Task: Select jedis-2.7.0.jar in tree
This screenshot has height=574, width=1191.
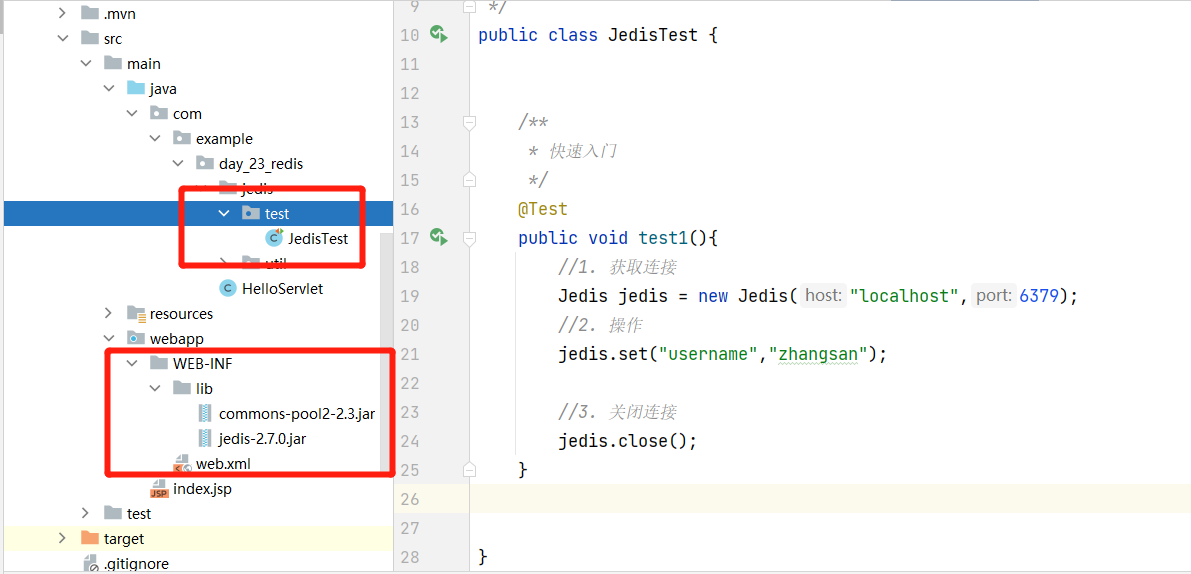Action: (x=263, y=439)
